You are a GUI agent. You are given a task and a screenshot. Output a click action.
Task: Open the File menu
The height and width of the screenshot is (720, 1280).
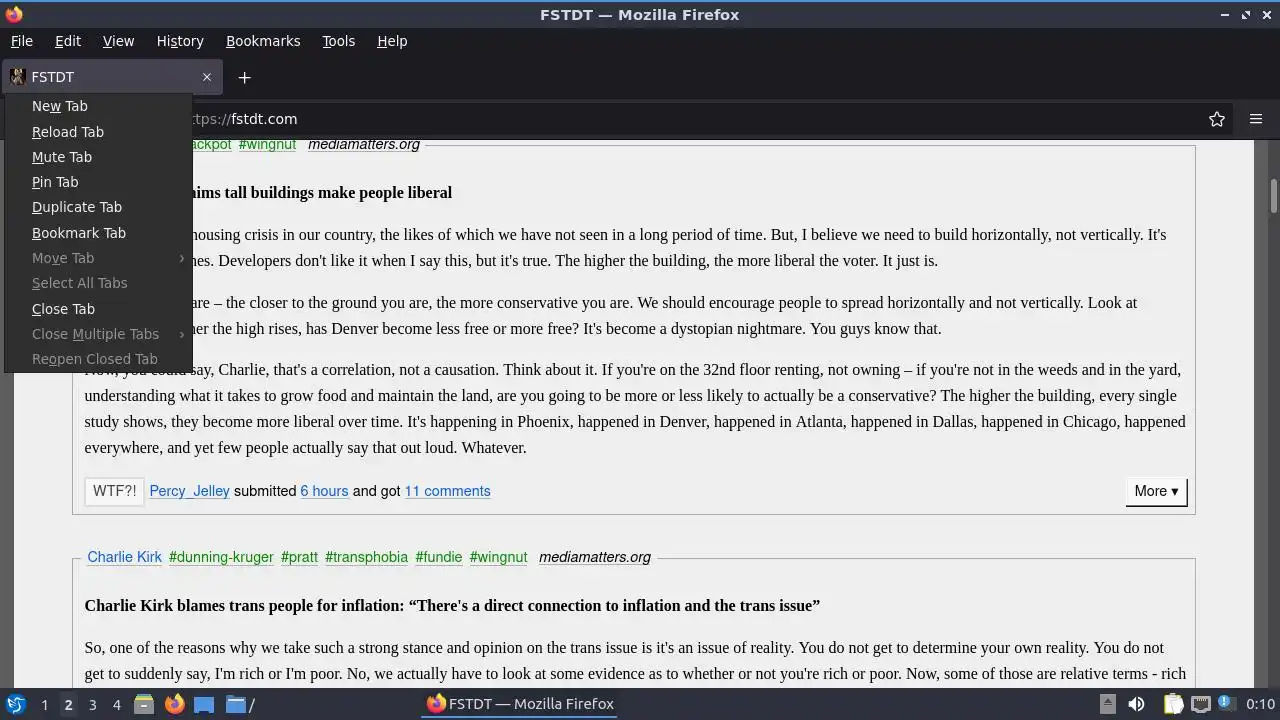pyautogui.click(x=22, y=41)
